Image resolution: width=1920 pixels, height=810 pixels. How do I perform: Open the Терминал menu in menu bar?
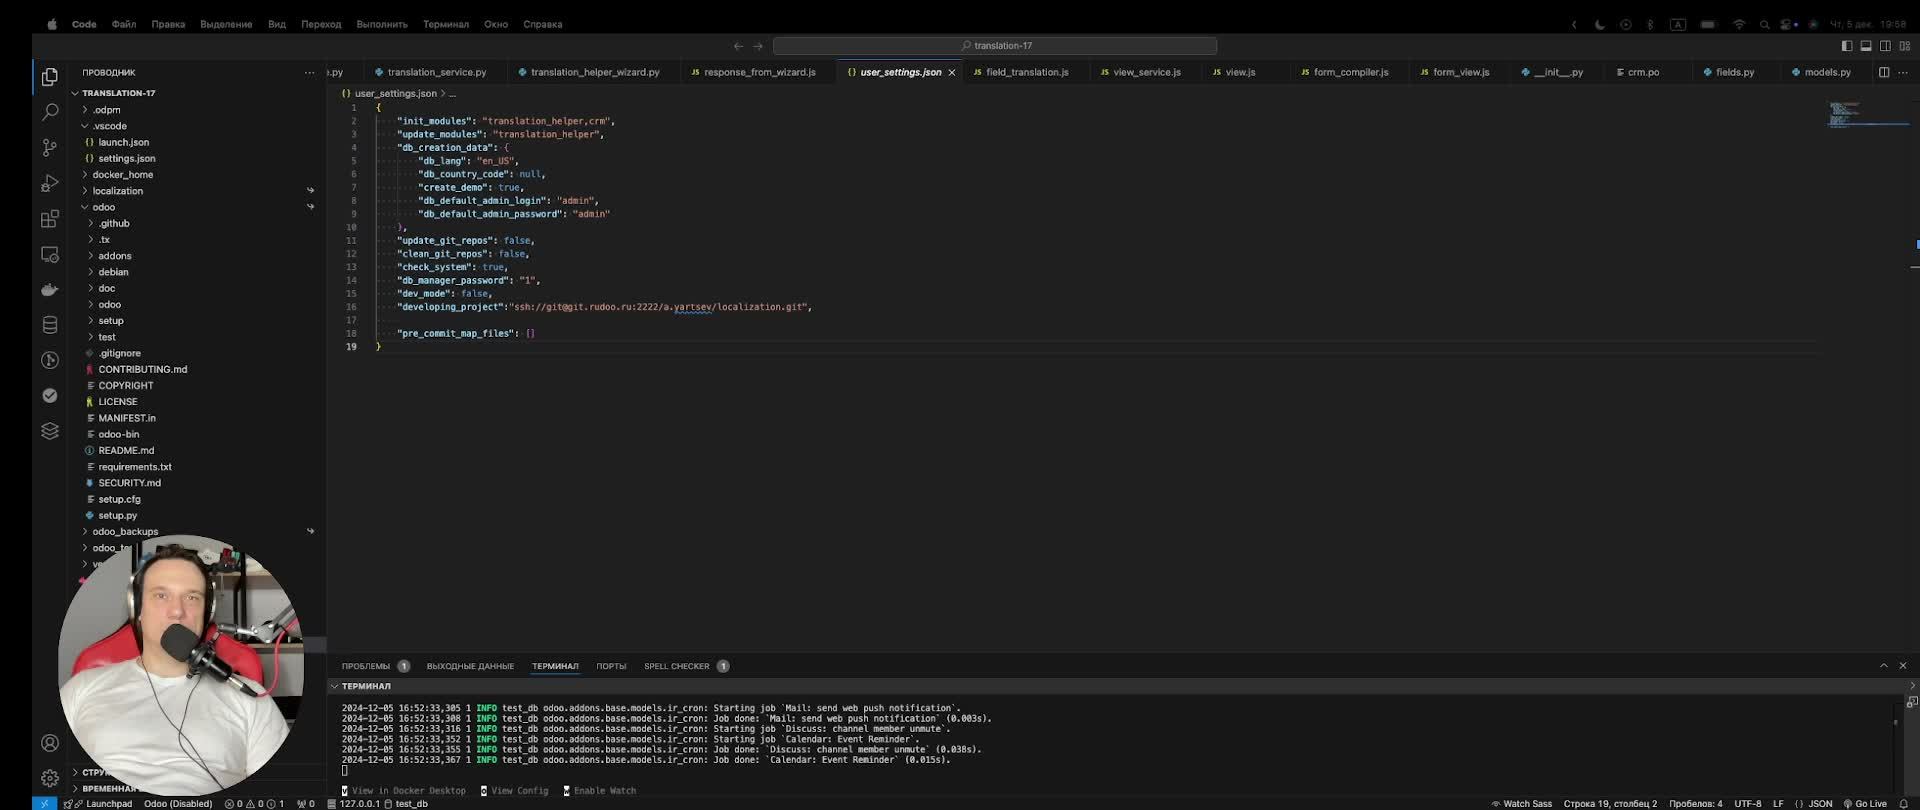tap(446, 24)
